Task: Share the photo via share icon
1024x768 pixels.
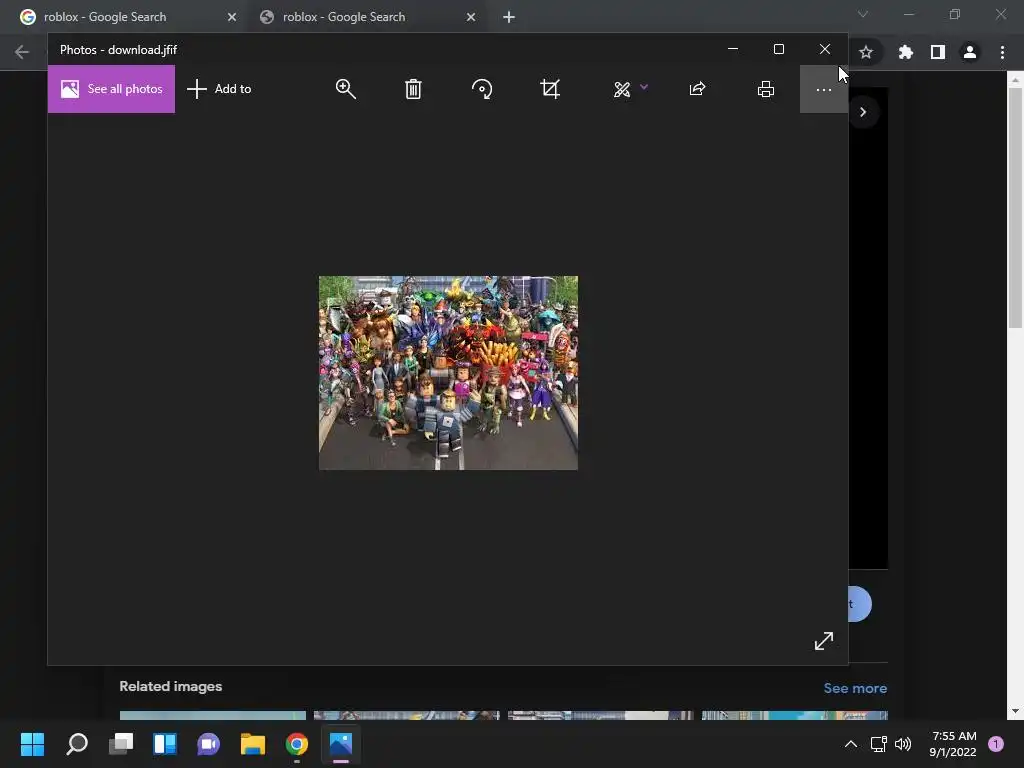Action: 697,89
